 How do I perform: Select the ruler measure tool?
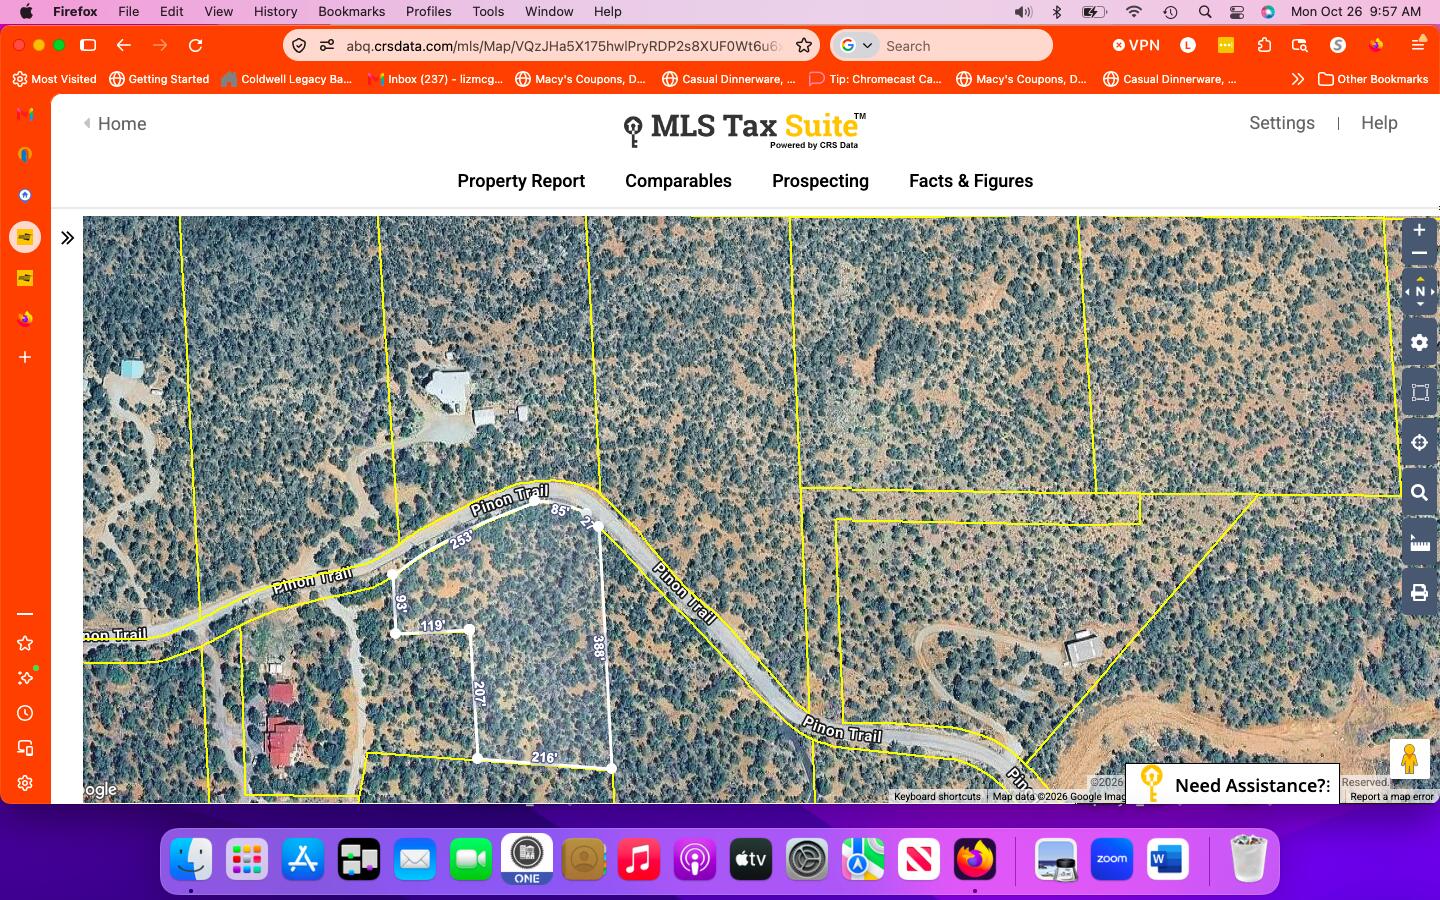[1420, 543]
